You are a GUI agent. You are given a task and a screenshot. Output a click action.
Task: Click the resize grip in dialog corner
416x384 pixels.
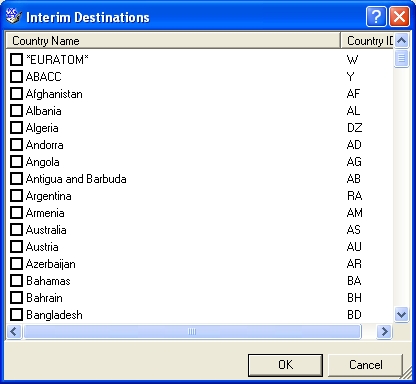pyautogui.click(x=406, y=374)
